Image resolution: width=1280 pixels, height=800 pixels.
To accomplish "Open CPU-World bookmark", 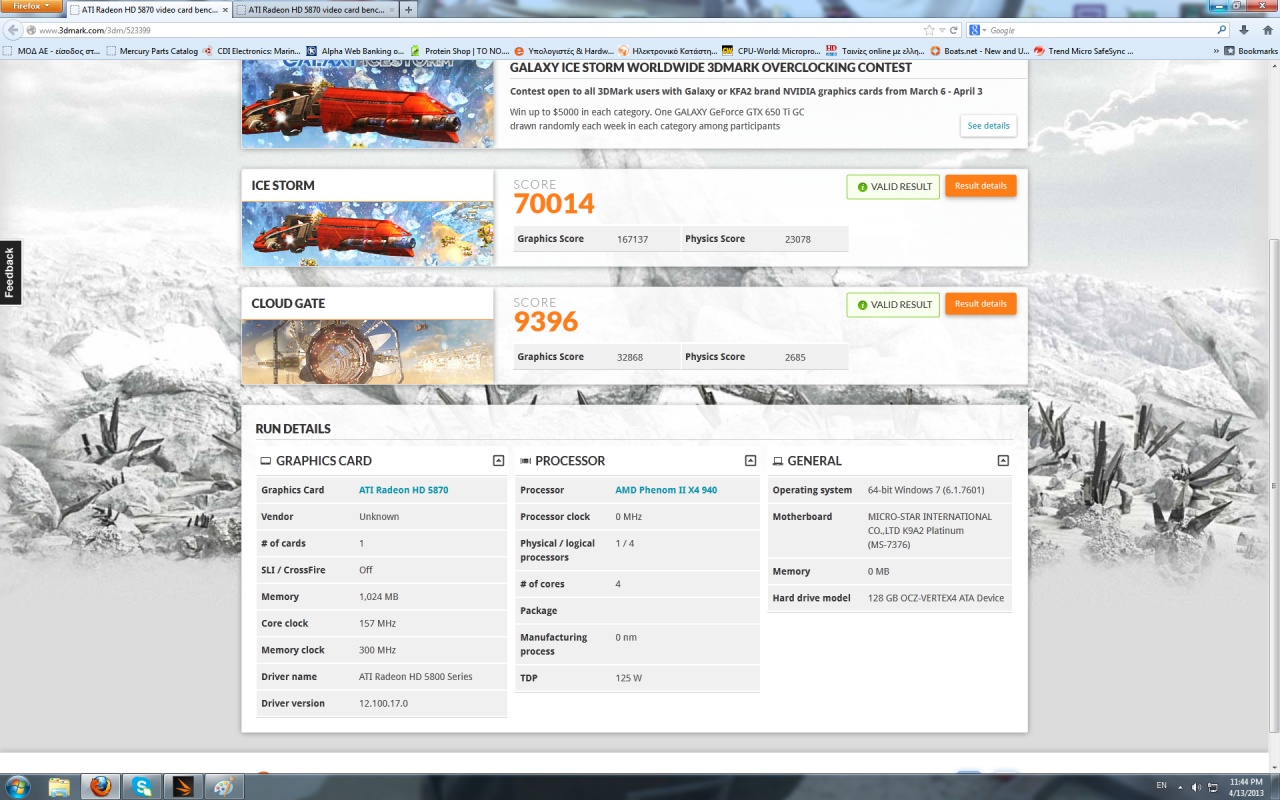I will (771, 51).
